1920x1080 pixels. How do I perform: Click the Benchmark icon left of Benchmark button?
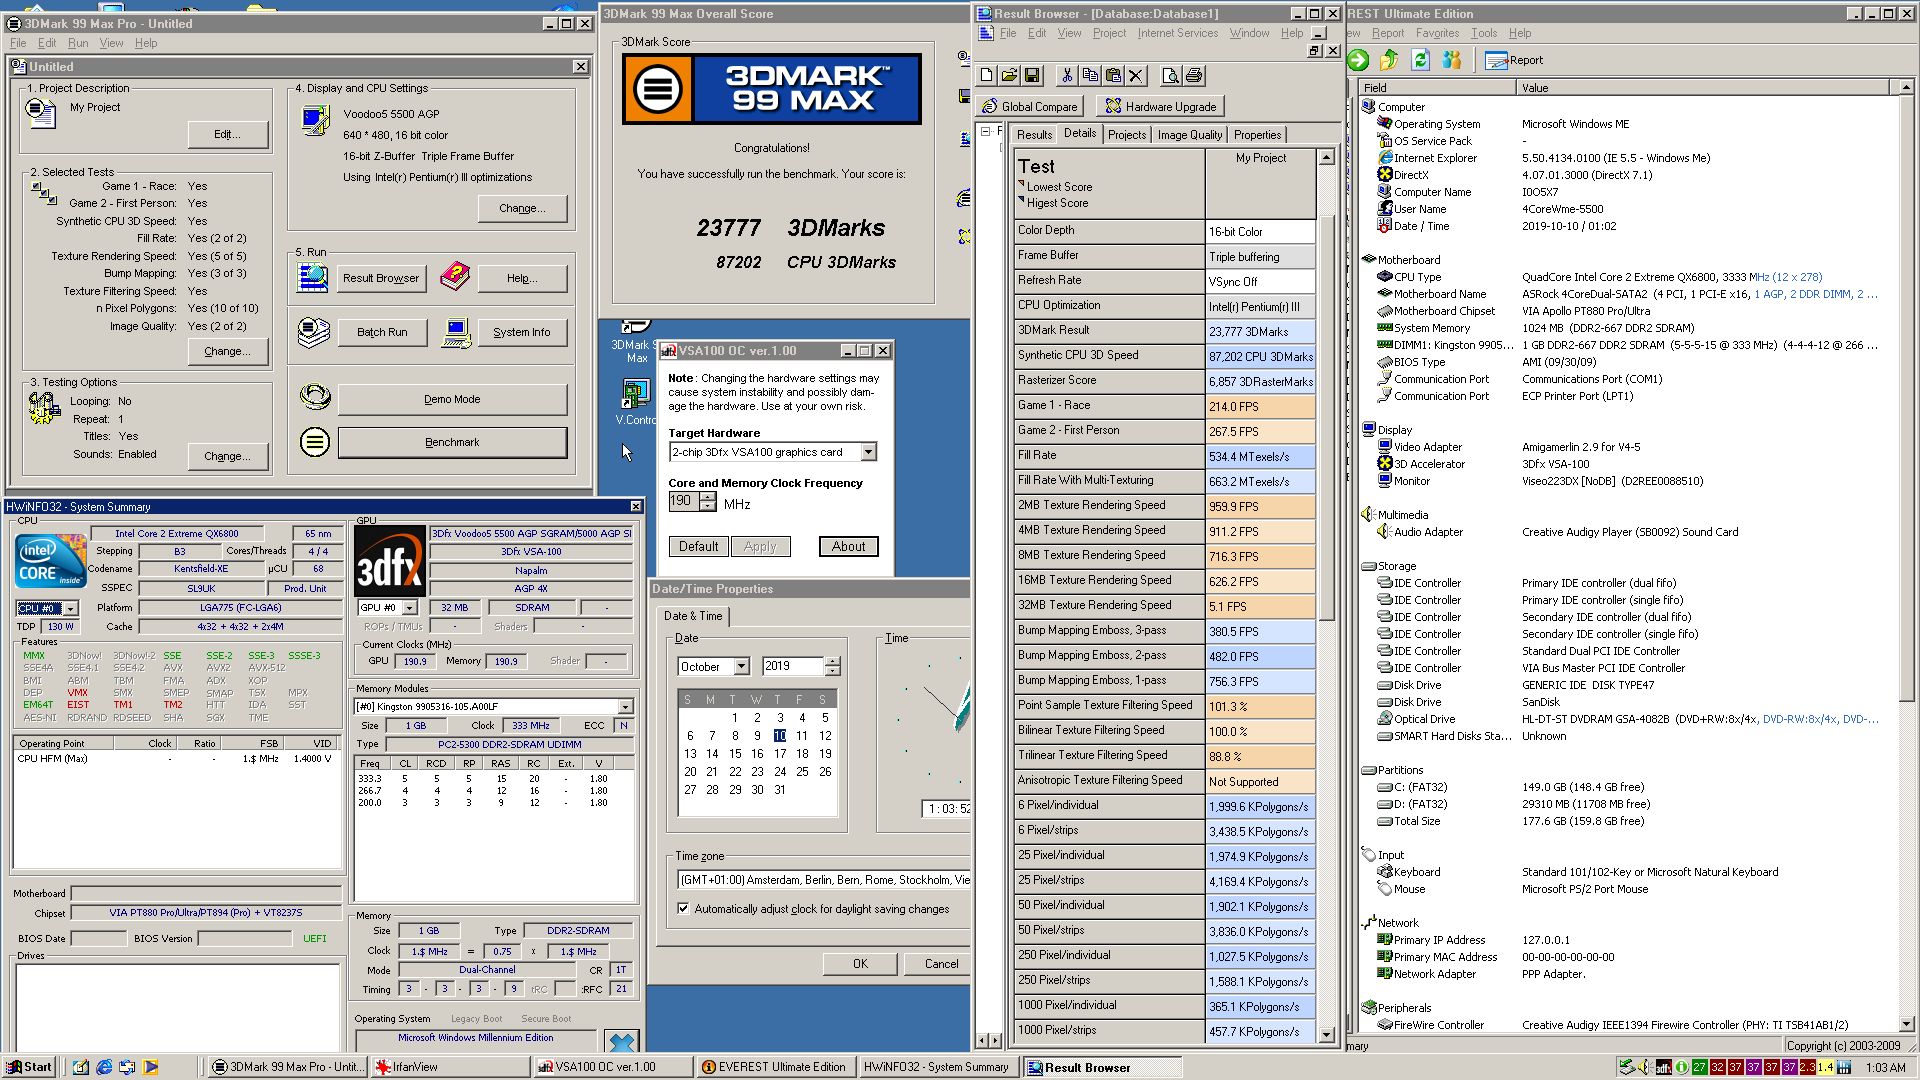point(315,441)
